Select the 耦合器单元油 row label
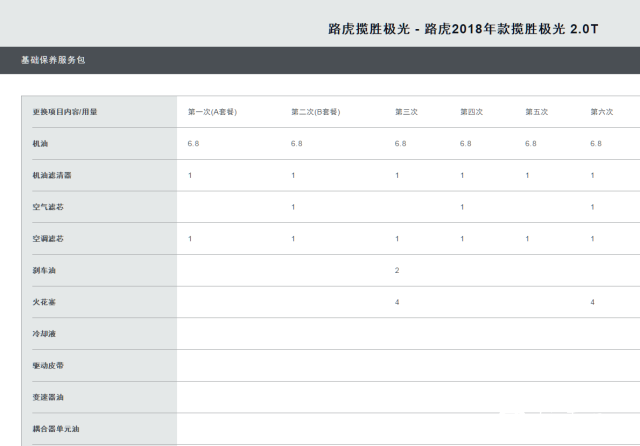The width and height of the screenshot is (640, 446). 55,429
